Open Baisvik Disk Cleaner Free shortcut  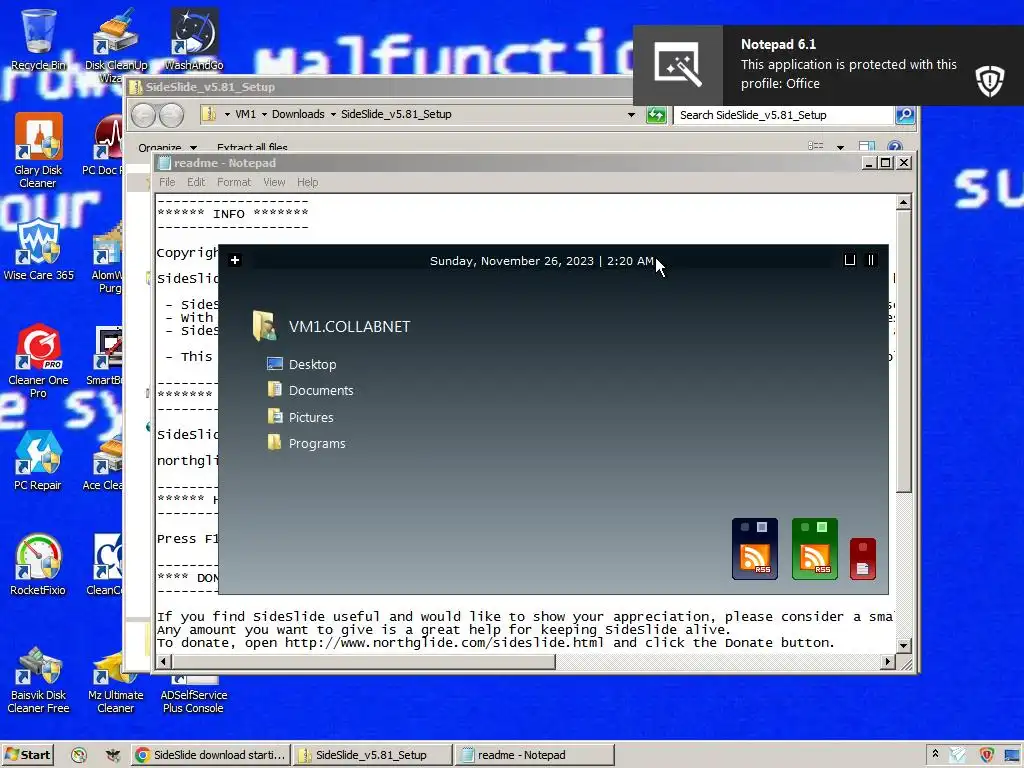tap(39, 679)
